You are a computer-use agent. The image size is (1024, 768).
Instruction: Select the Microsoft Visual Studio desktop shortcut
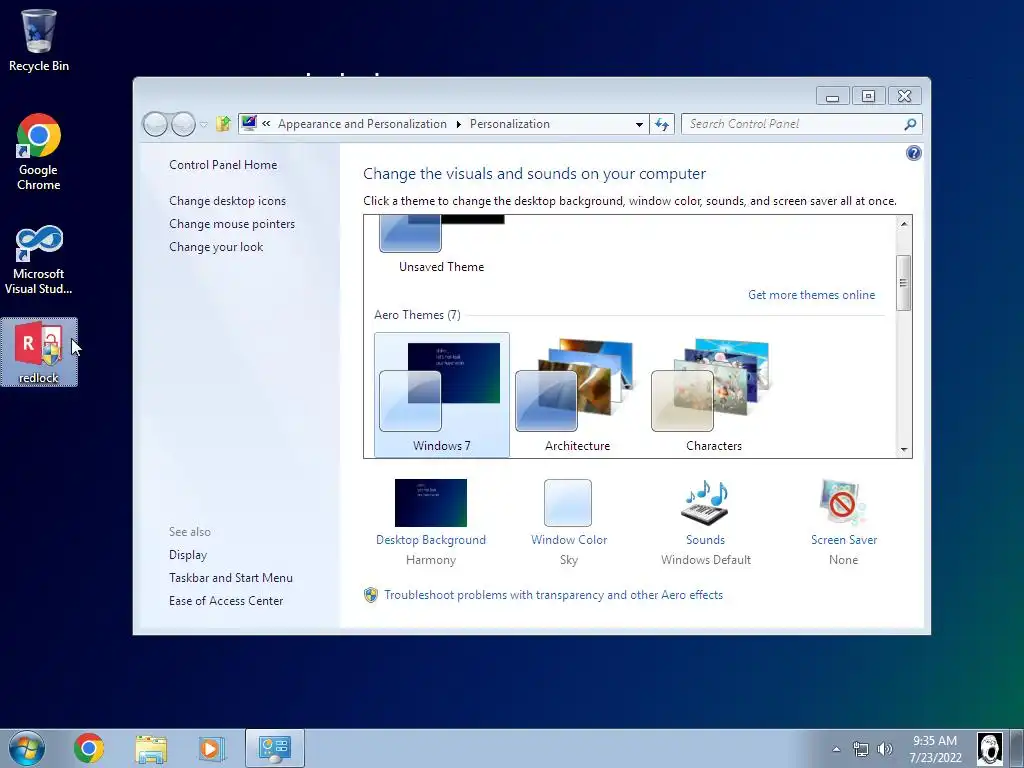point(39,260)
